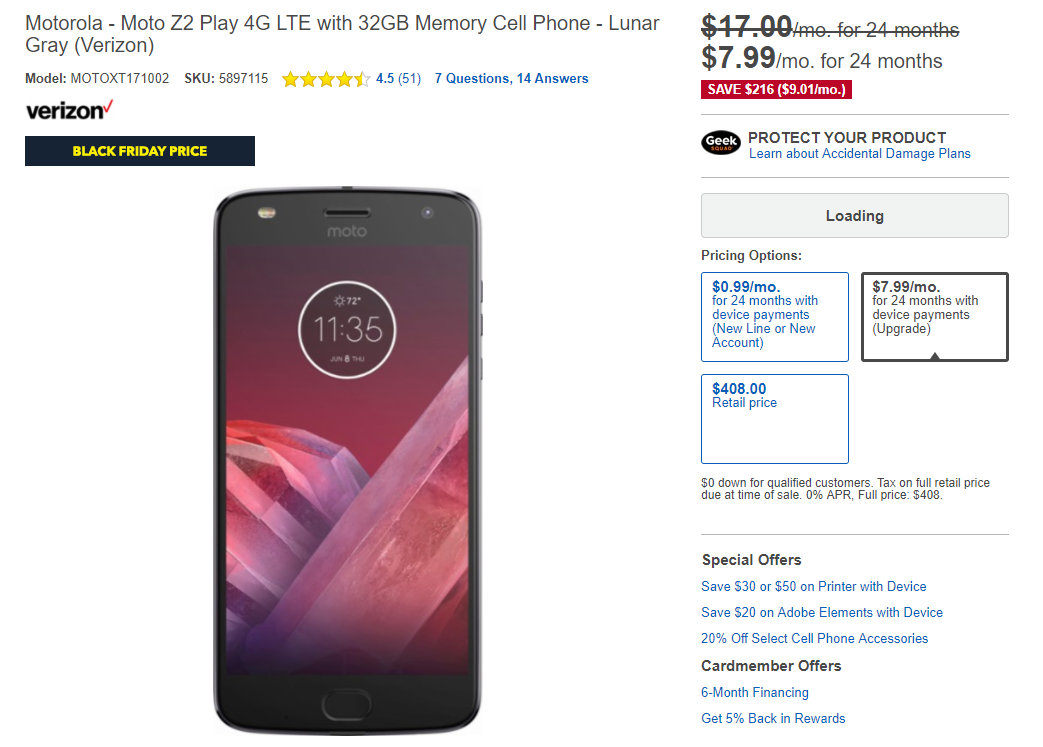Open Save $30 or $50 on Printer offer

[x=814, y=587]
